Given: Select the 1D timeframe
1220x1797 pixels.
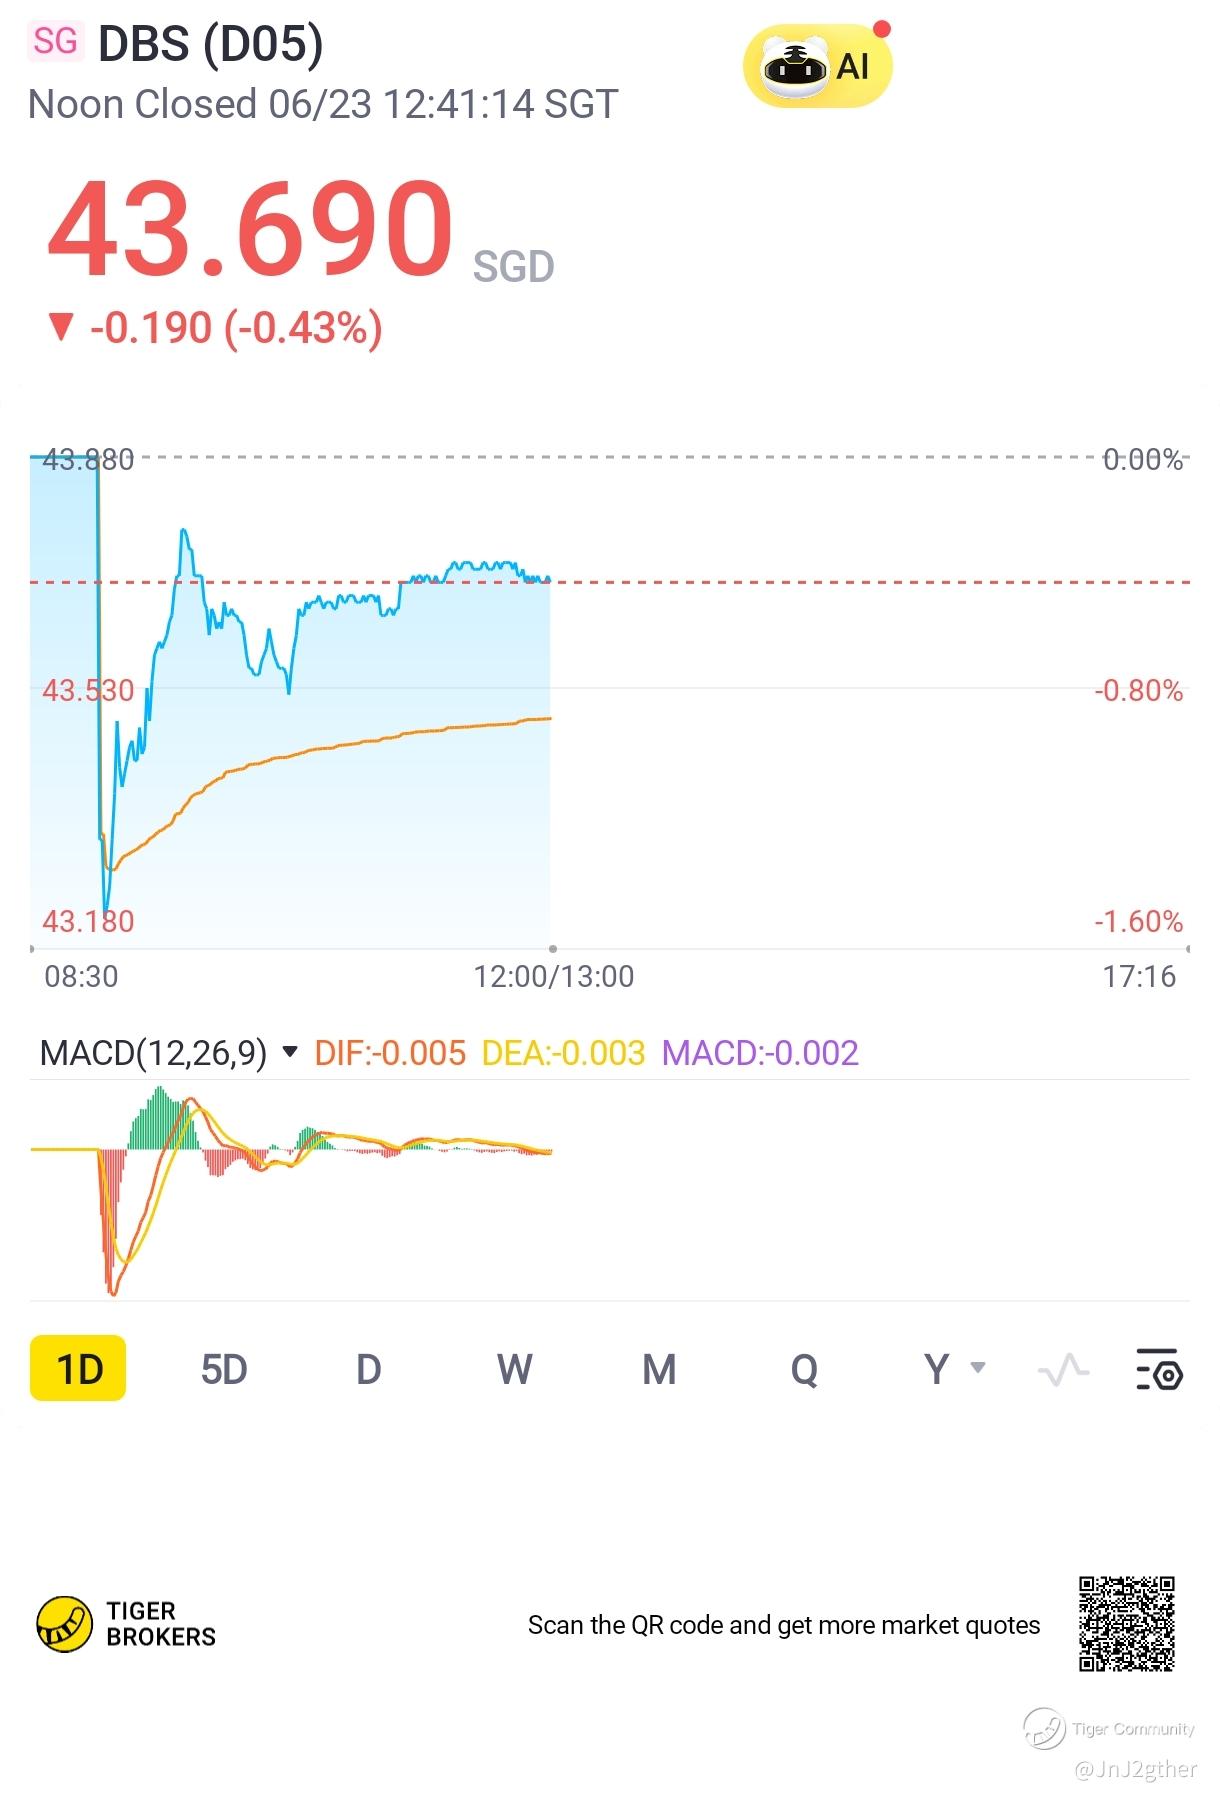Looking at the screenshot, I should pos(78,1368).
